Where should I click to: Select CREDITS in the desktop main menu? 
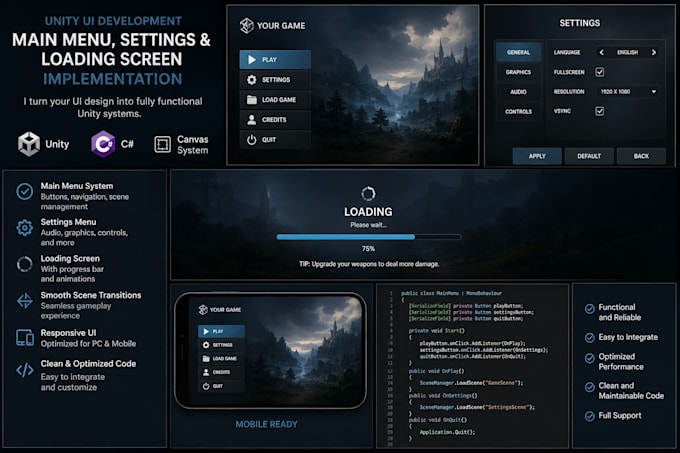tap(275, 120)
